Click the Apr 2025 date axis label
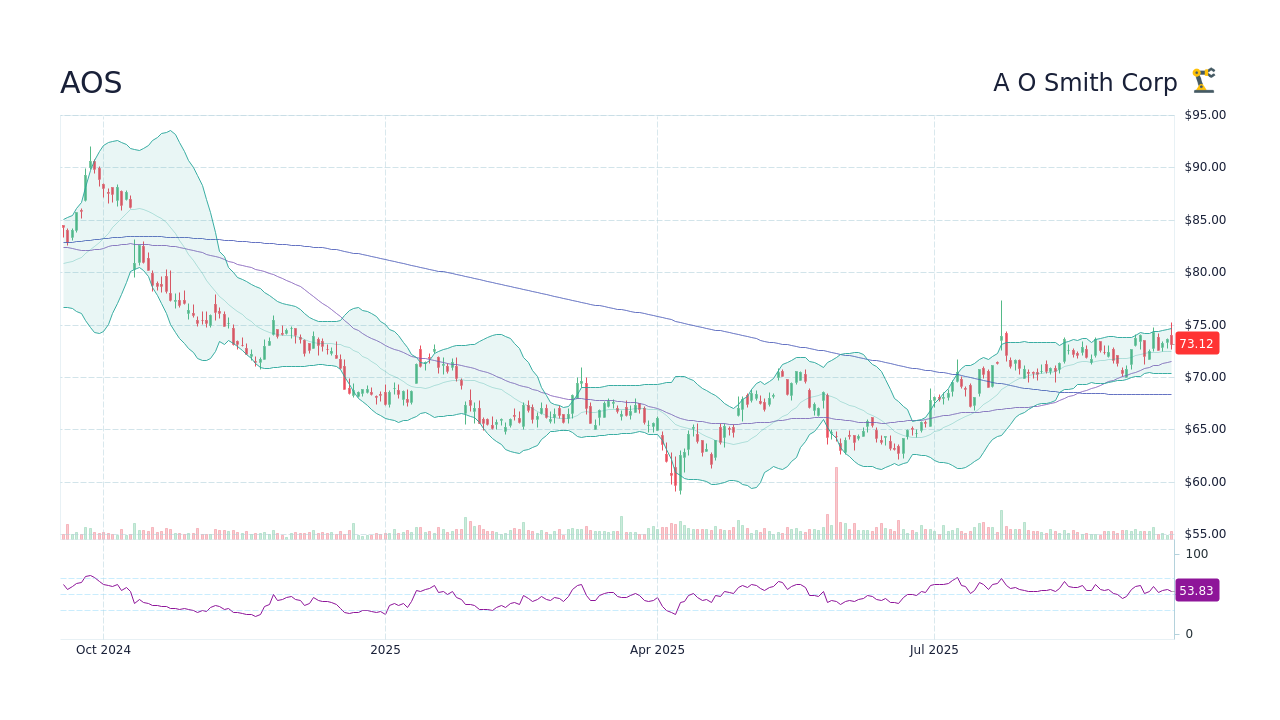1280x720 pixels. click(659, 649)
